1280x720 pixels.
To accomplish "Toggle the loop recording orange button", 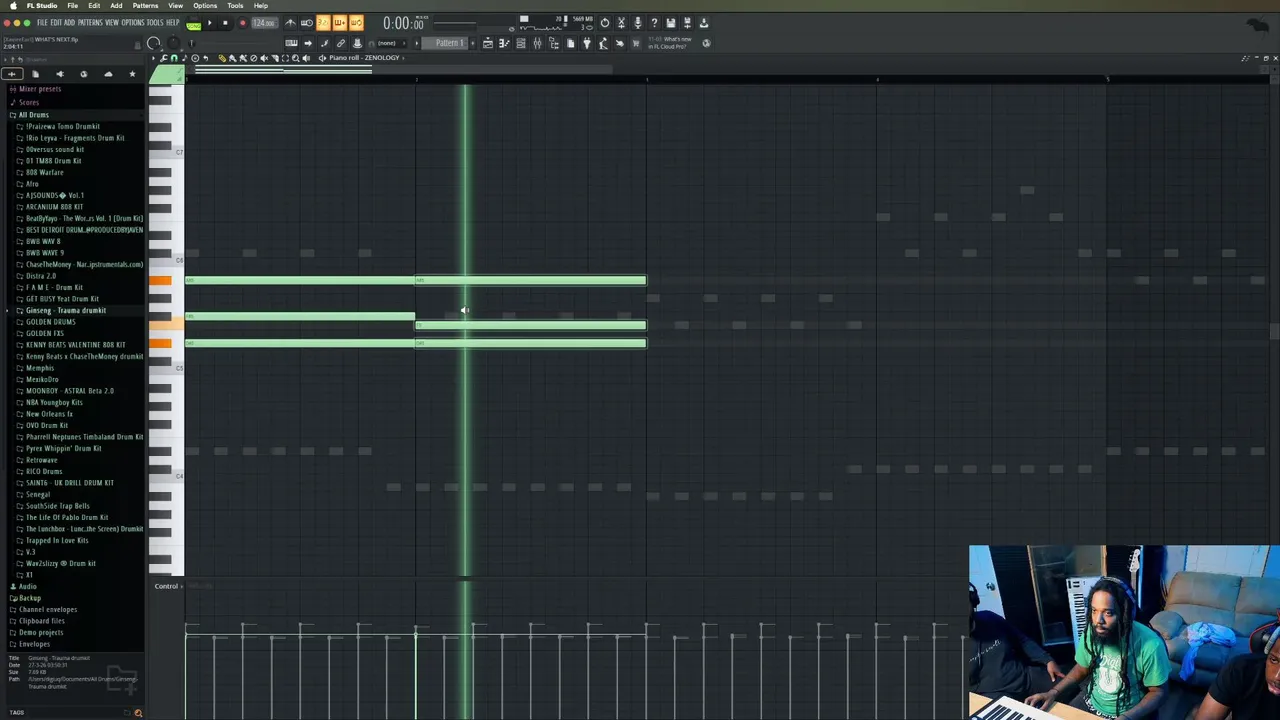I will [x=356, y=23].
